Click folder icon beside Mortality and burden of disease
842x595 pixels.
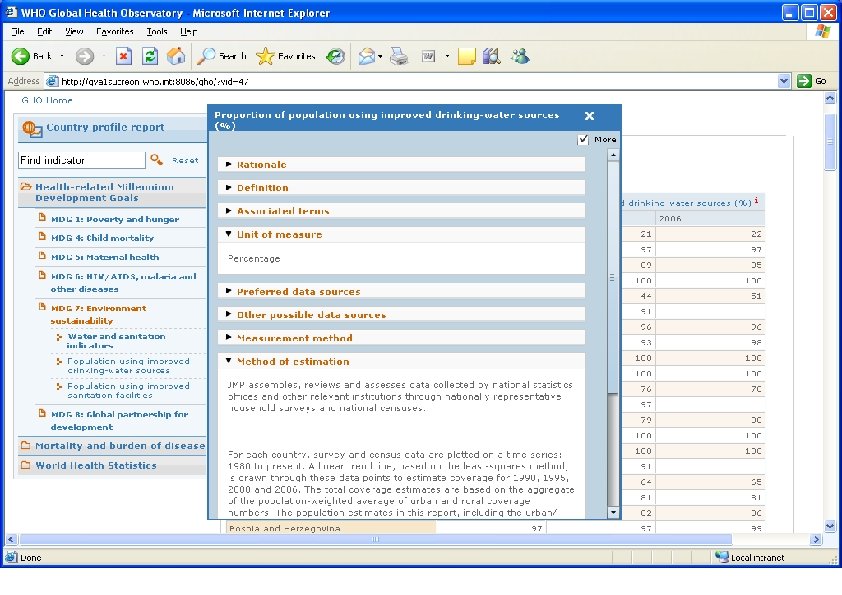point(25,445)
